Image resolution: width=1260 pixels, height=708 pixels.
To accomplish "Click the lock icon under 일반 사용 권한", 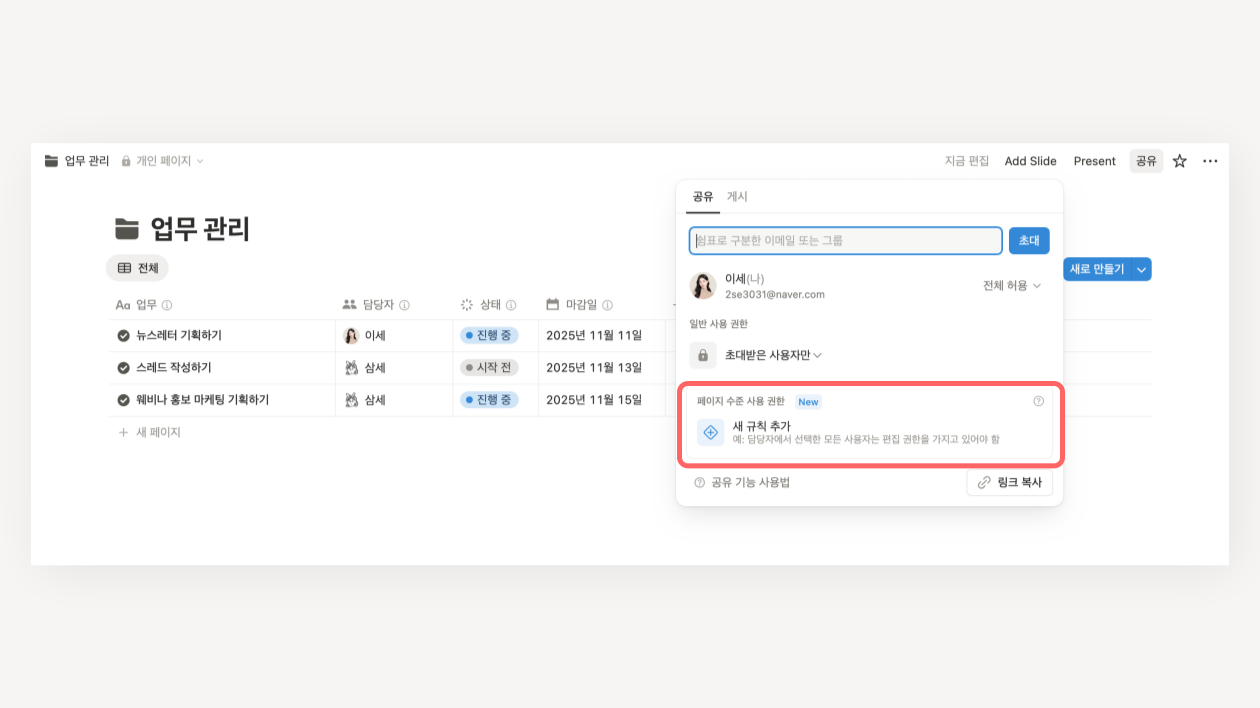I will (x=703, y=355).
